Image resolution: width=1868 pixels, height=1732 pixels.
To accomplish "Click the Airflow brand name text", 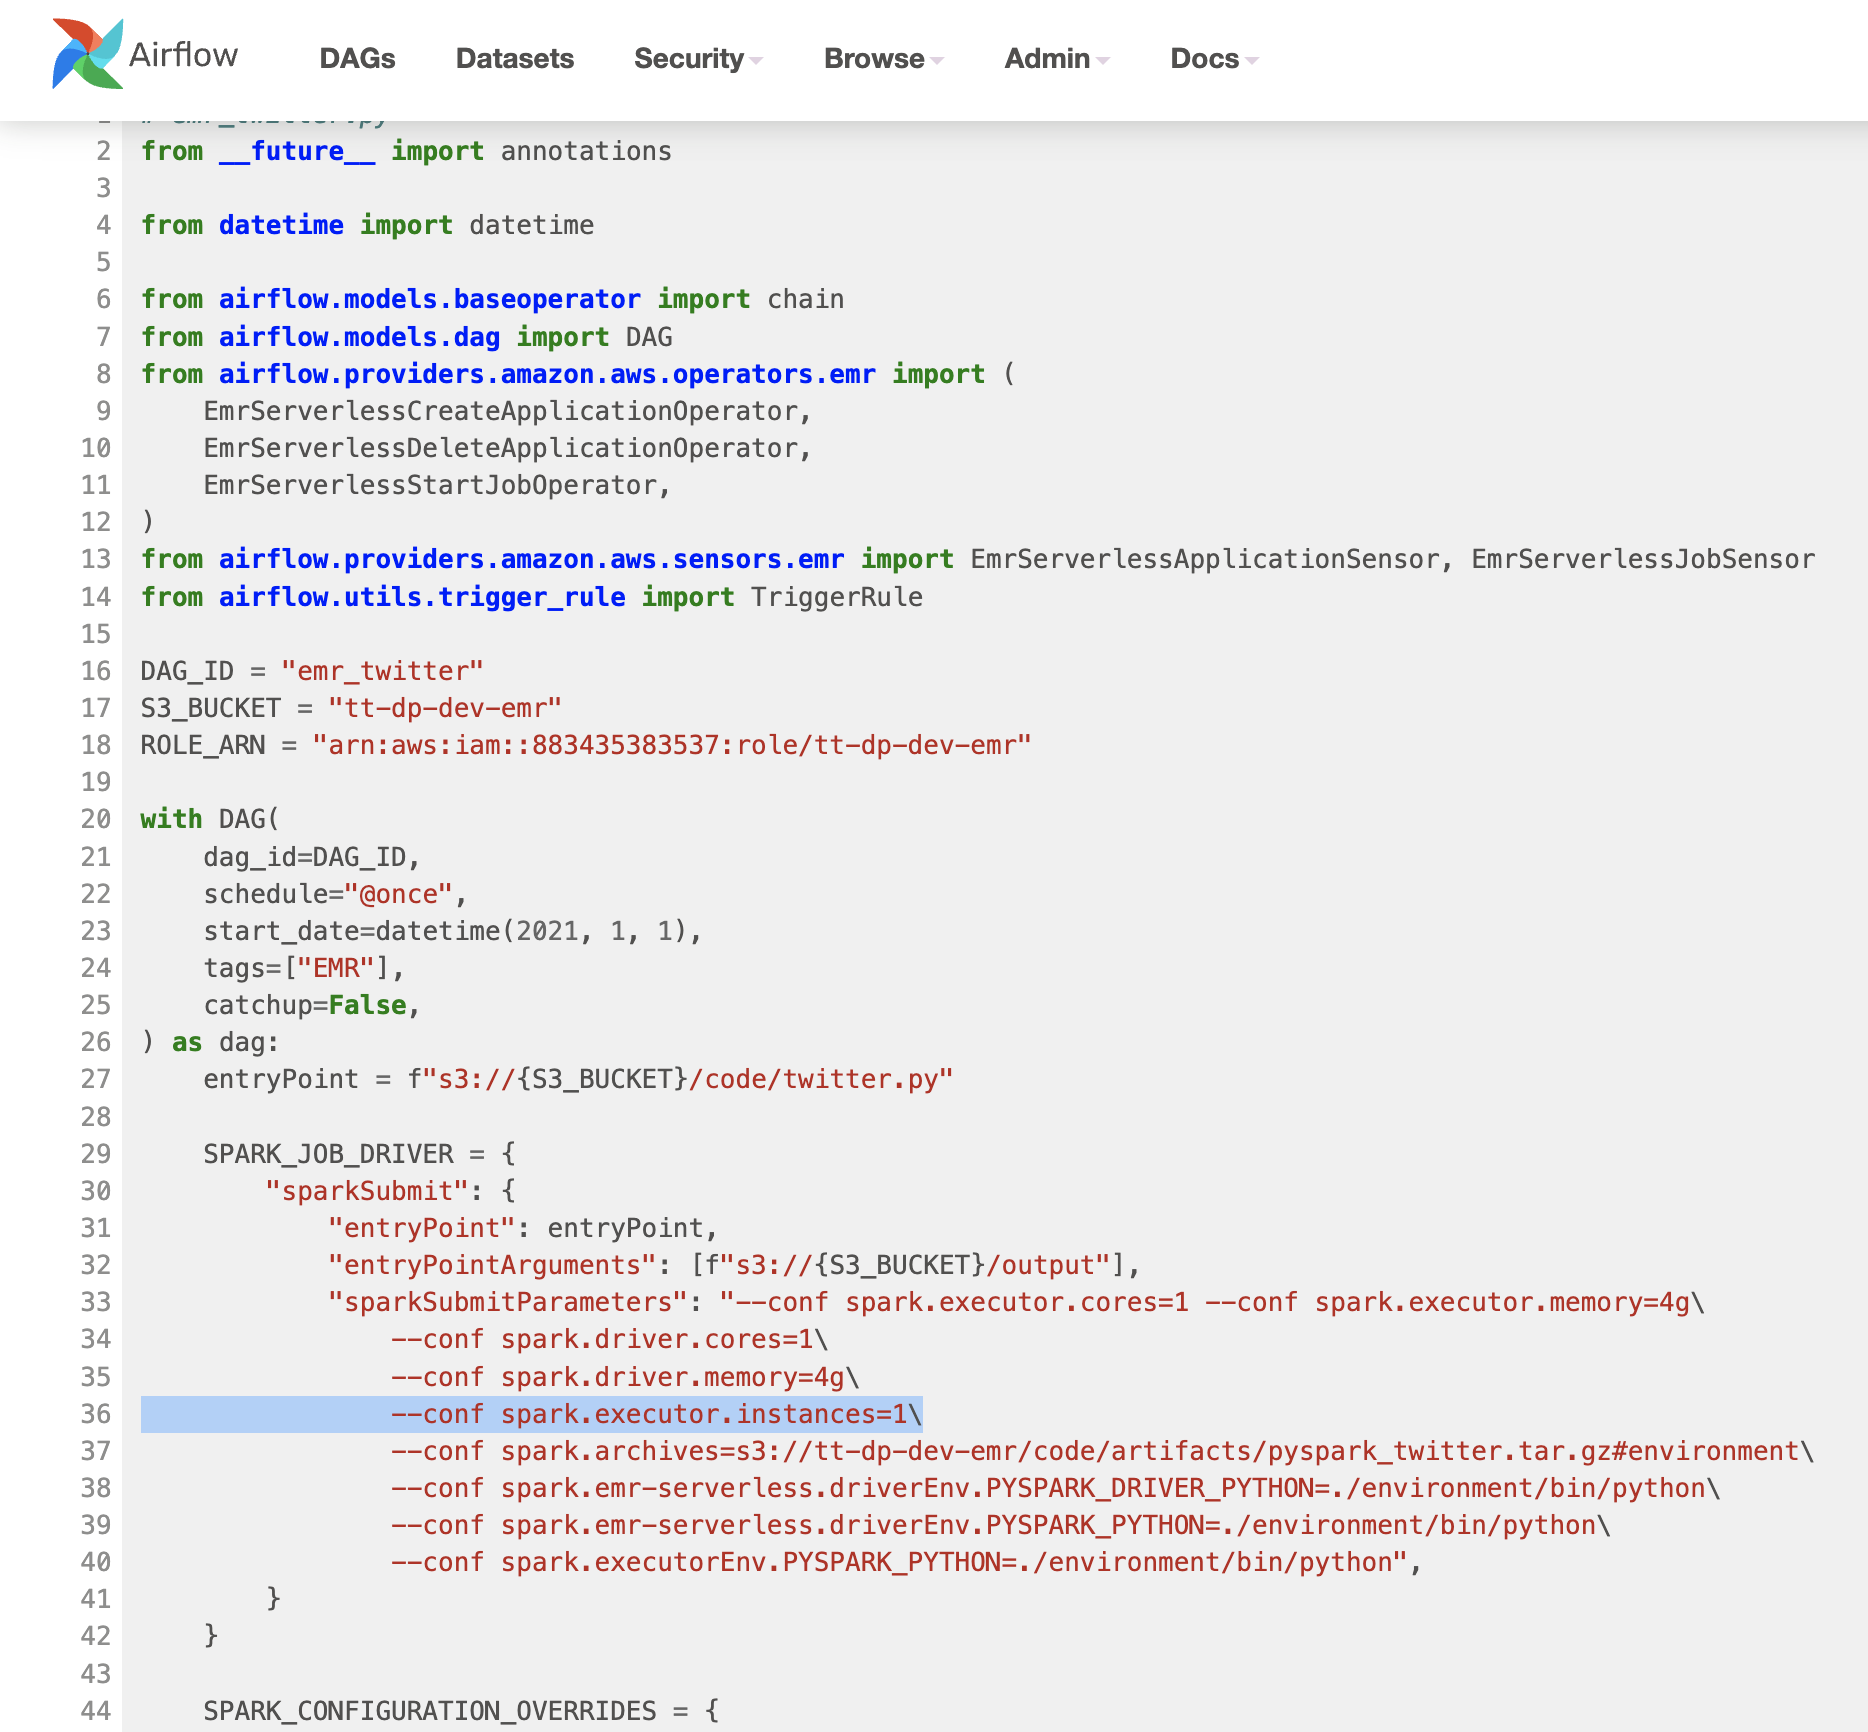I will coord(184,54).
